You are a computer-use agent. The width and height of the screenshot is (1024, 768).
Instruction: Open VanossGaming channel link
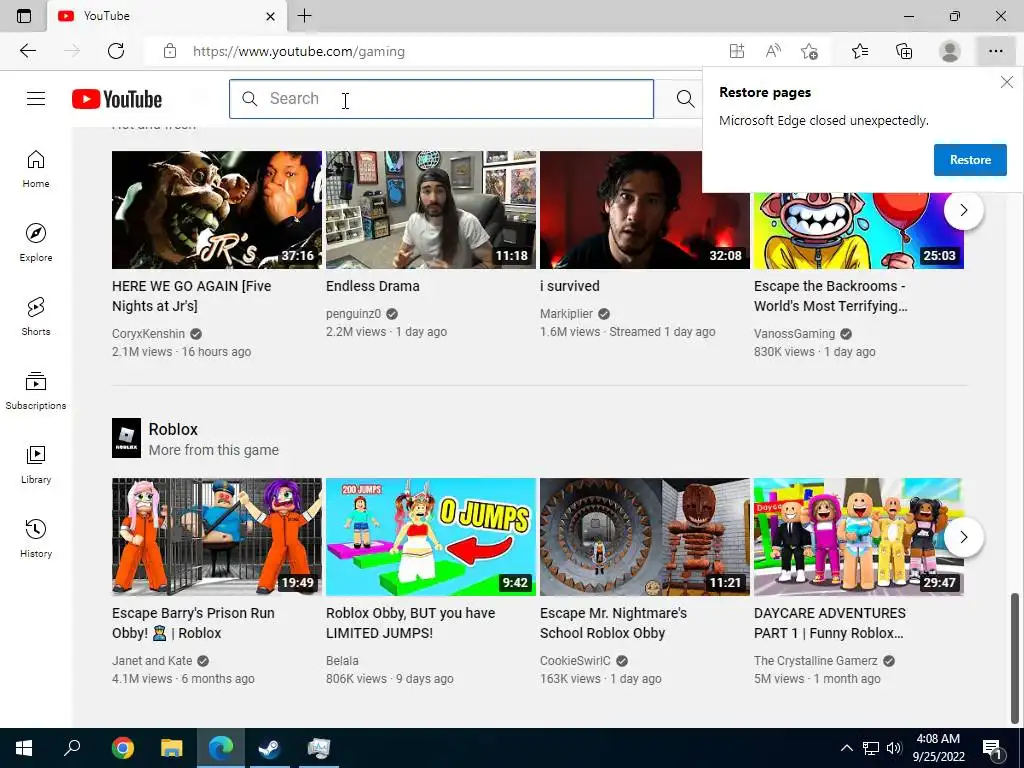coord(794,334)
